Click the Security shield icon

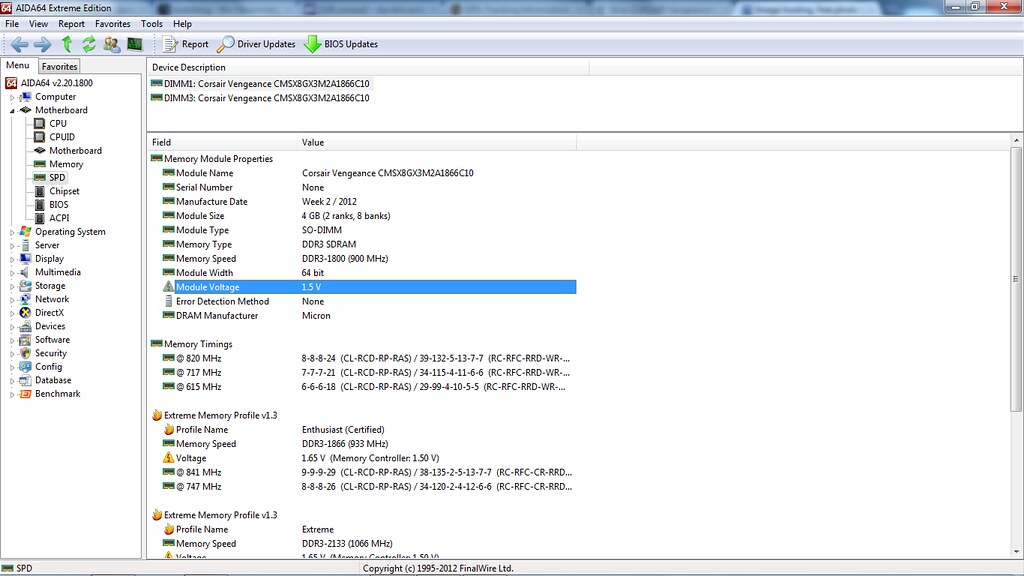pos(25,353)
